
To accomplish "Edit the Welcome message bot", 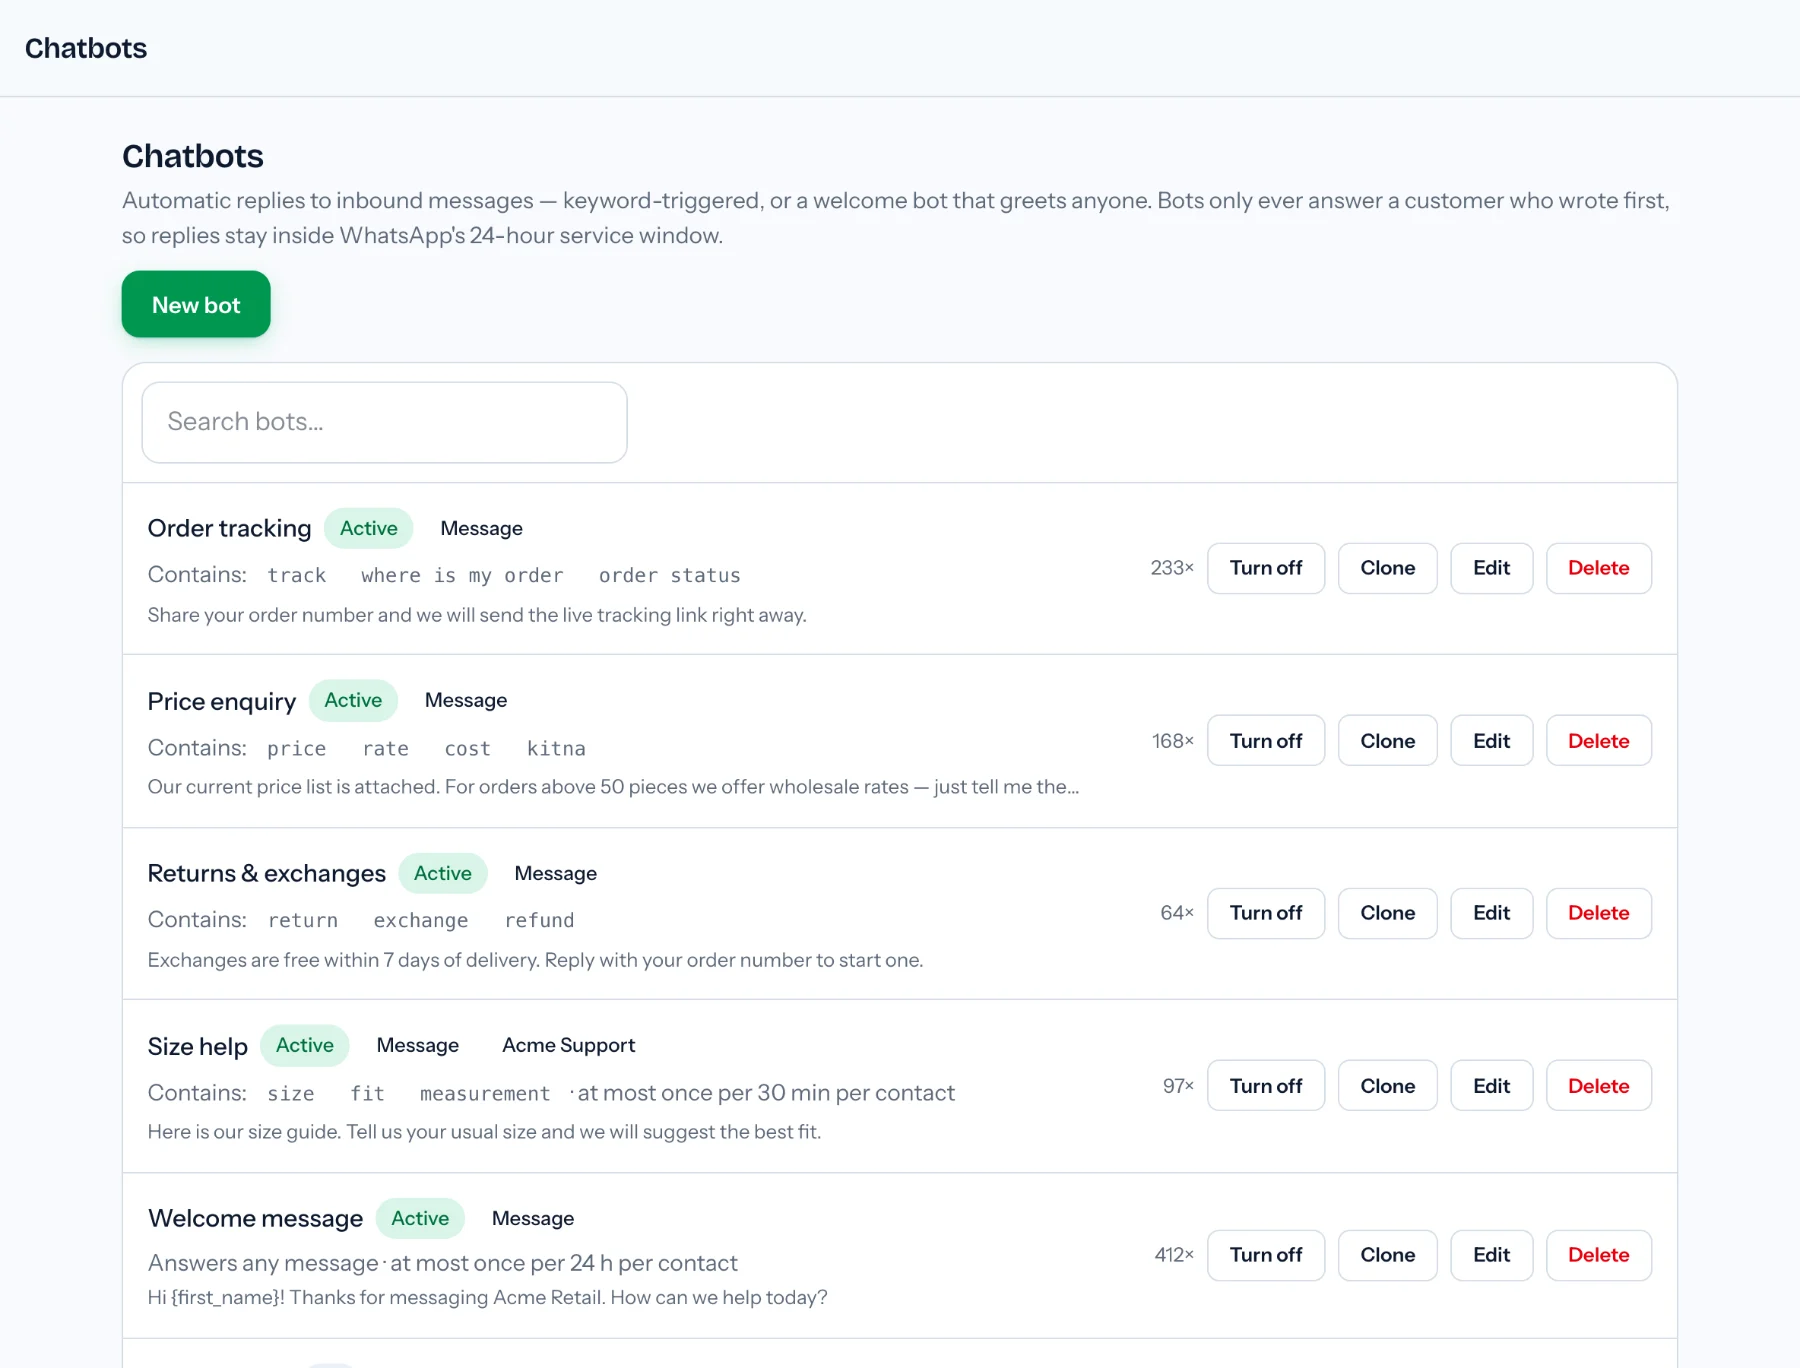I will [x=1492, y=1255].
